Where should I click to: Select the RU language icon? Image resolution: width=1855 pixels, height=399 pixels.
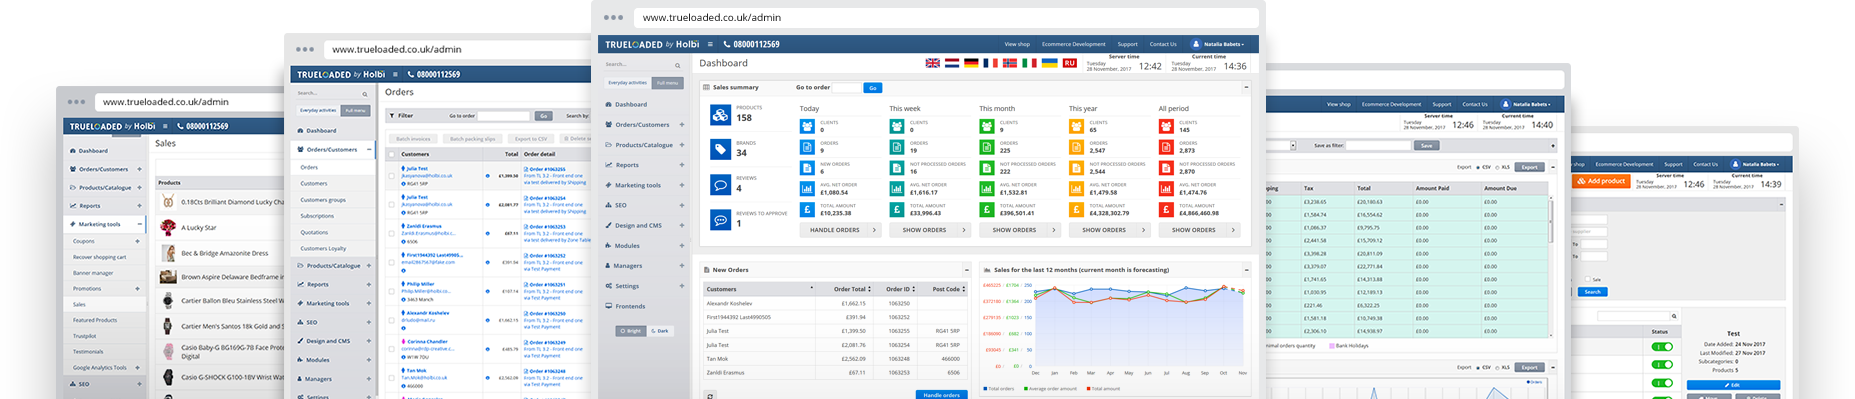(1069, 63)
